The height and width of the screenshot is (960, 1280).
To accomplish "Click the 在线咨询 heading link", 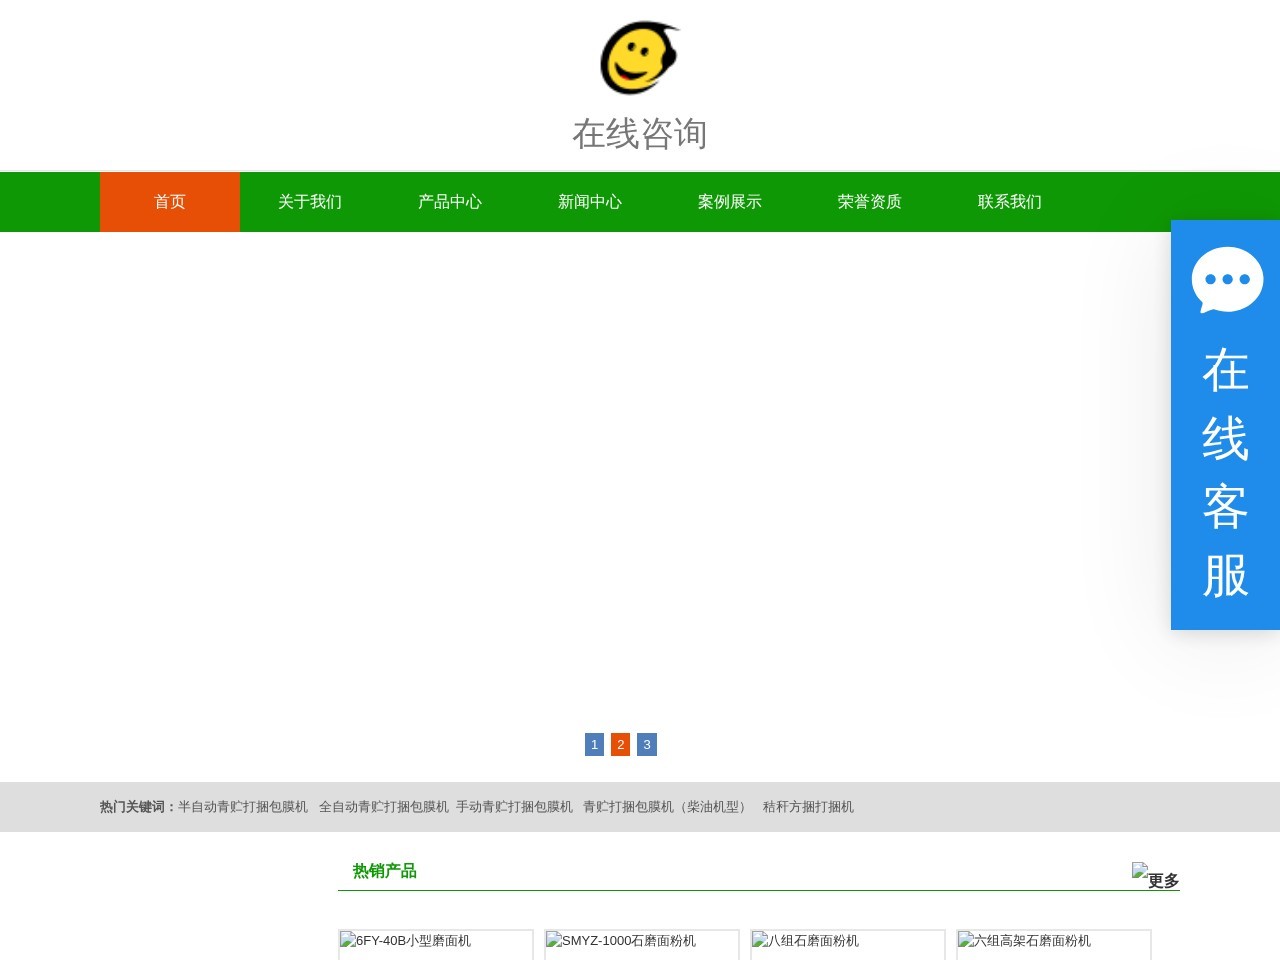I will [x=640, y=134].
